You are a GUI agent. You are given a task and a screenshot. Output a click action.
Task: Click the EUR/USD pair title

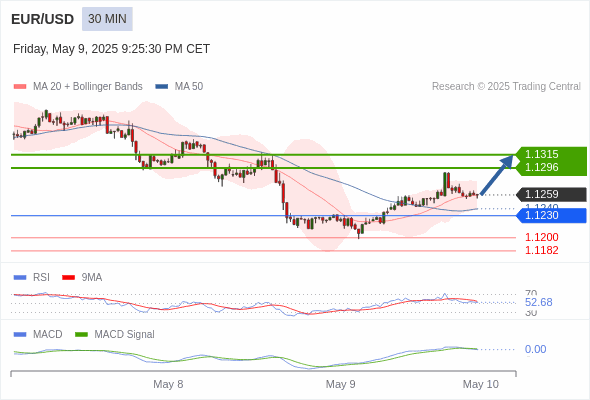[43, 19]
